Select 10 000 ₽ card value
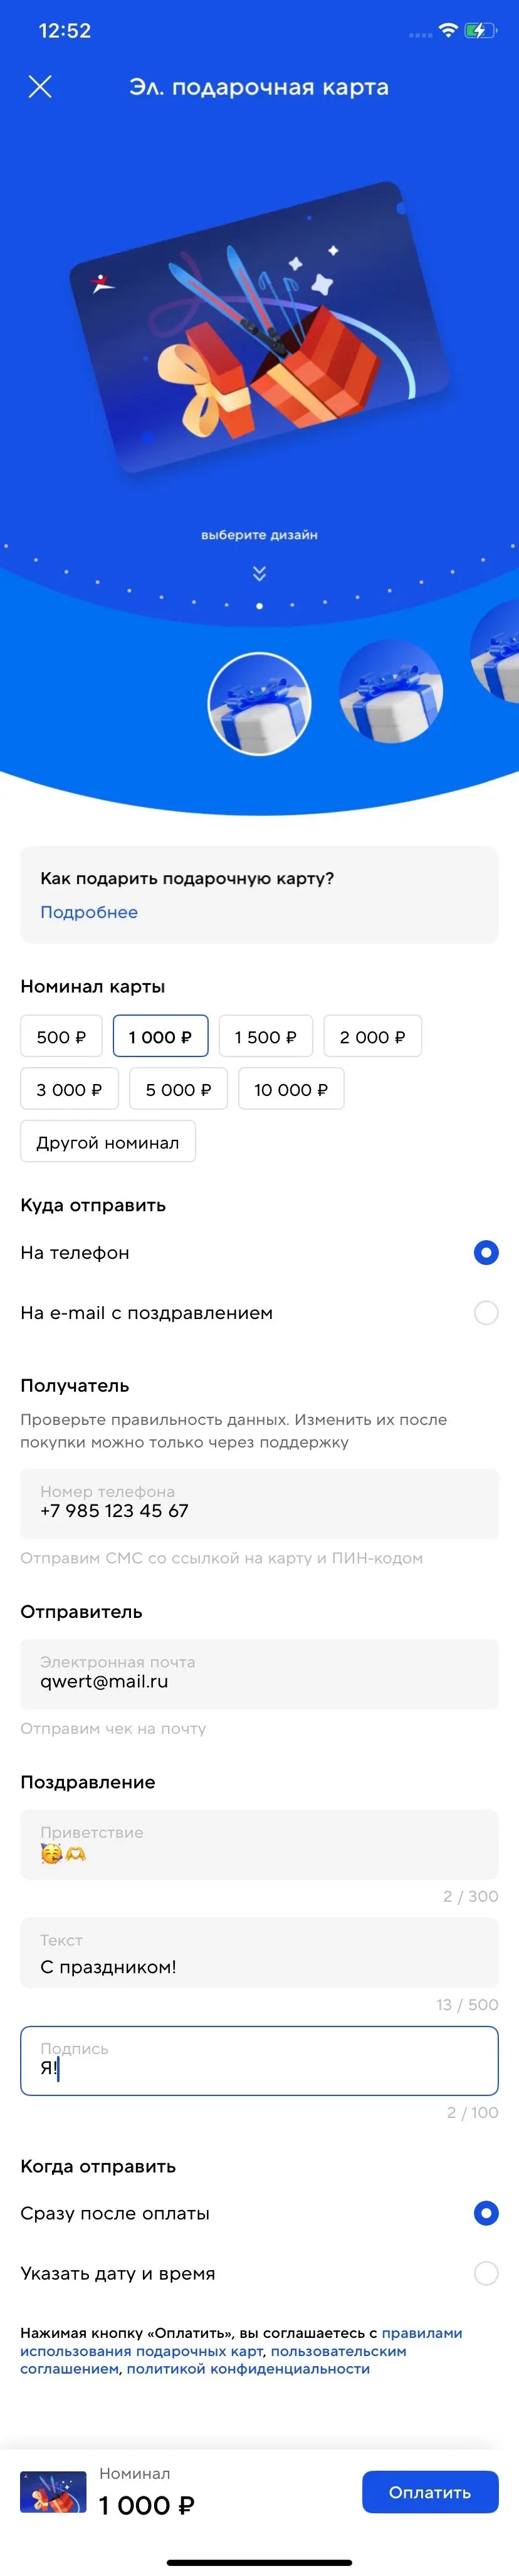This screenshot has width=519, height=2576. click(291, 1089)
